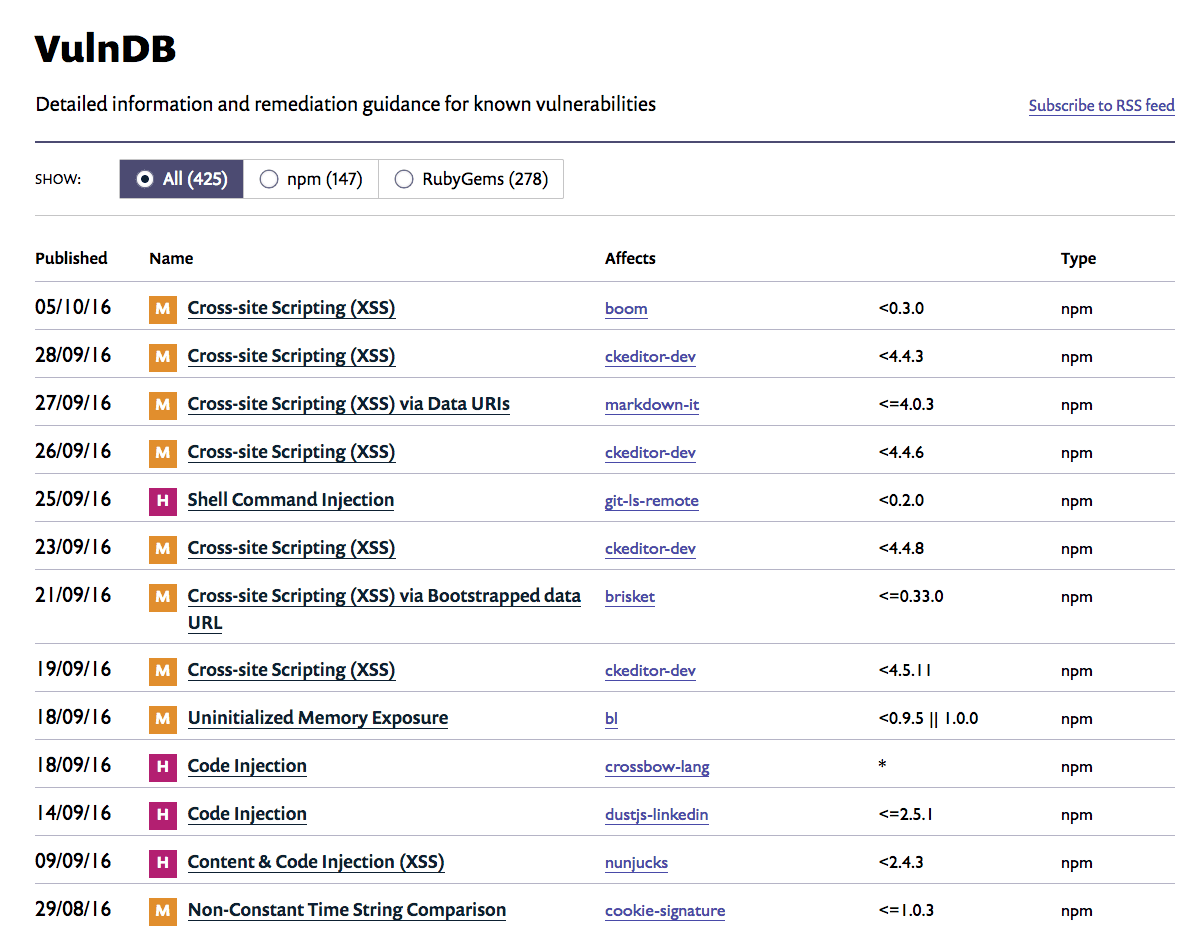1203x931 pixels.
Task: Open the brisket package link
Action: point(630,597)
